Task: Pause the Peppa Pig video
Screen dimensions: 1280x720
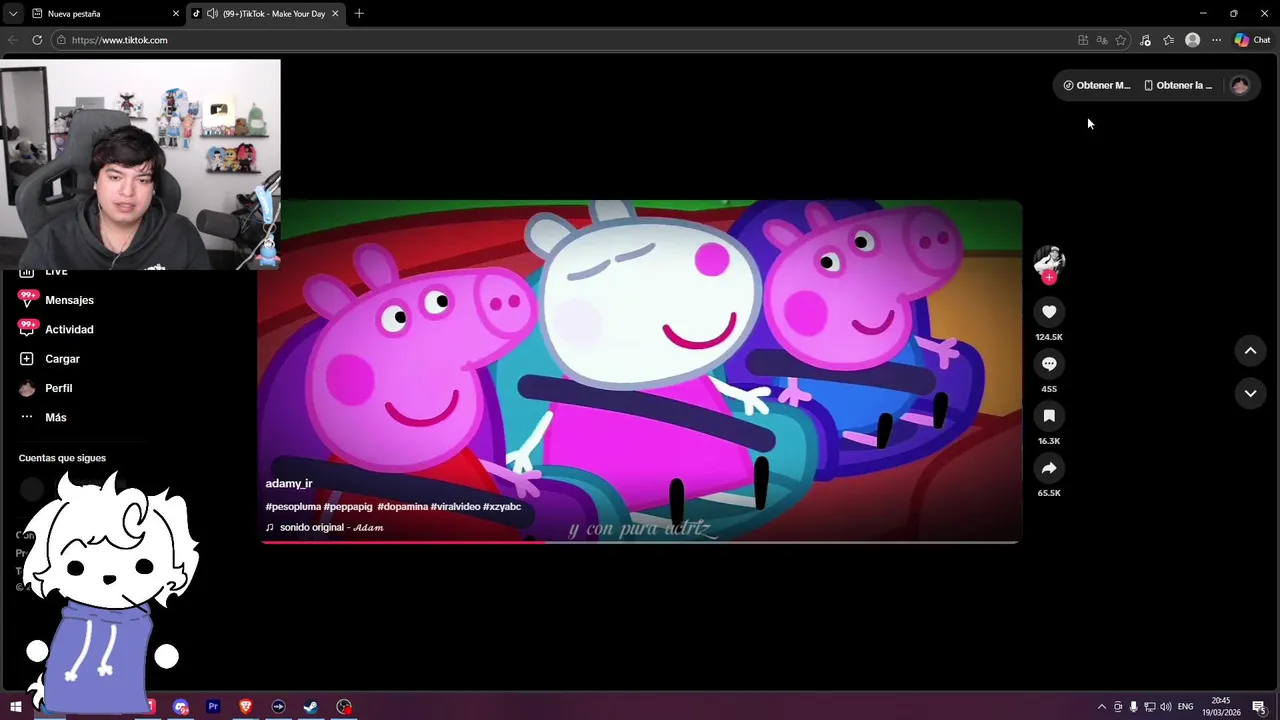Action: (640, 371)
